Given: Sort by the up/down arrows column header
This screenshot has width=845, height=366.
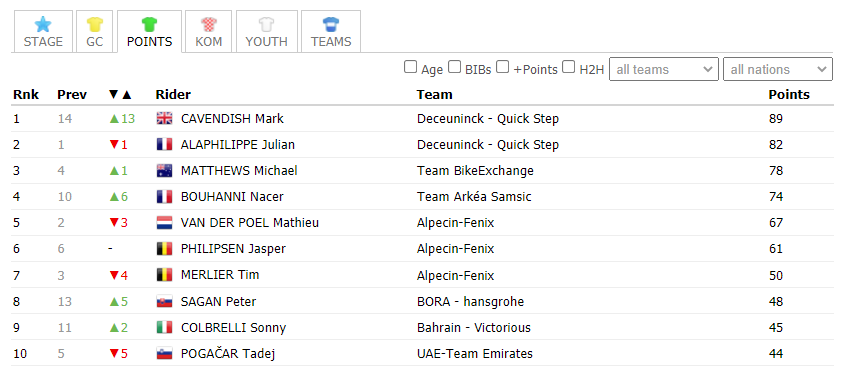Looking at the screenshot, I should (x=120, y=95).
